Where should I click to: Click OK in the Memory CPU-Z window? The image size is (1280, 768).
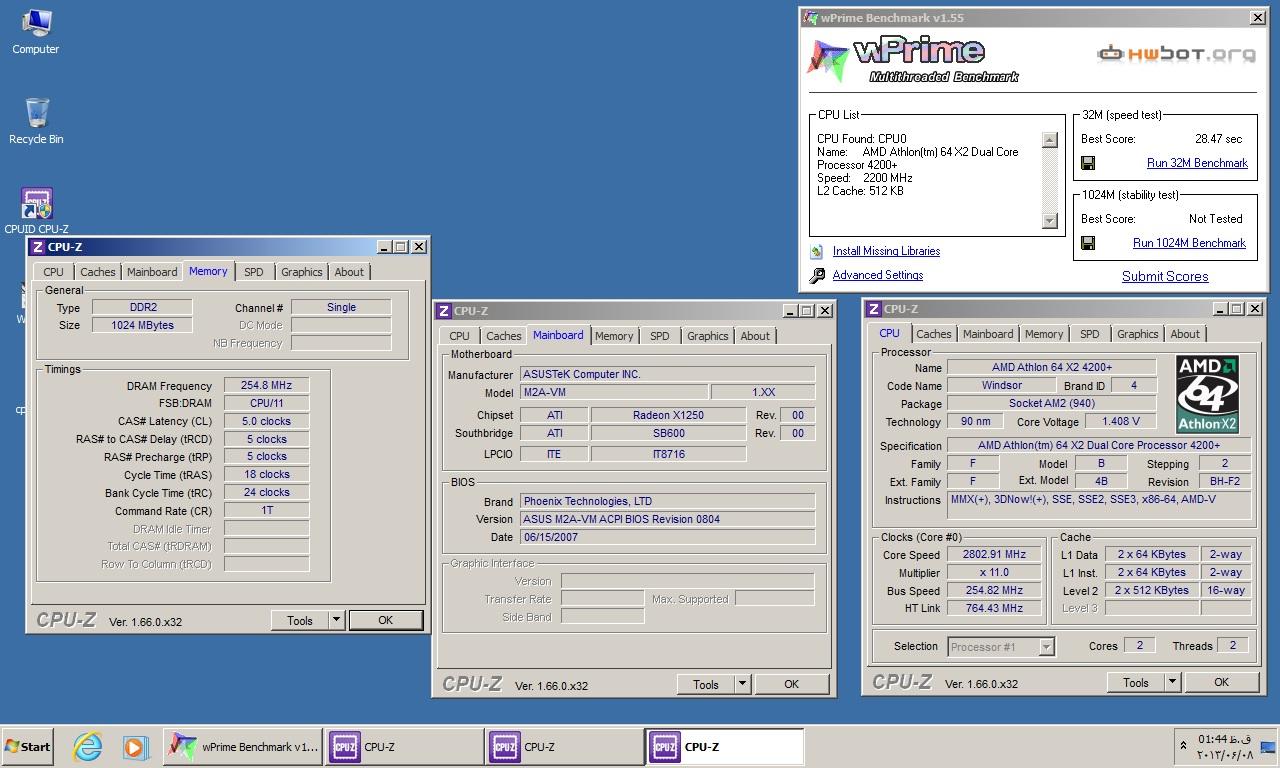tap(385, 621)
